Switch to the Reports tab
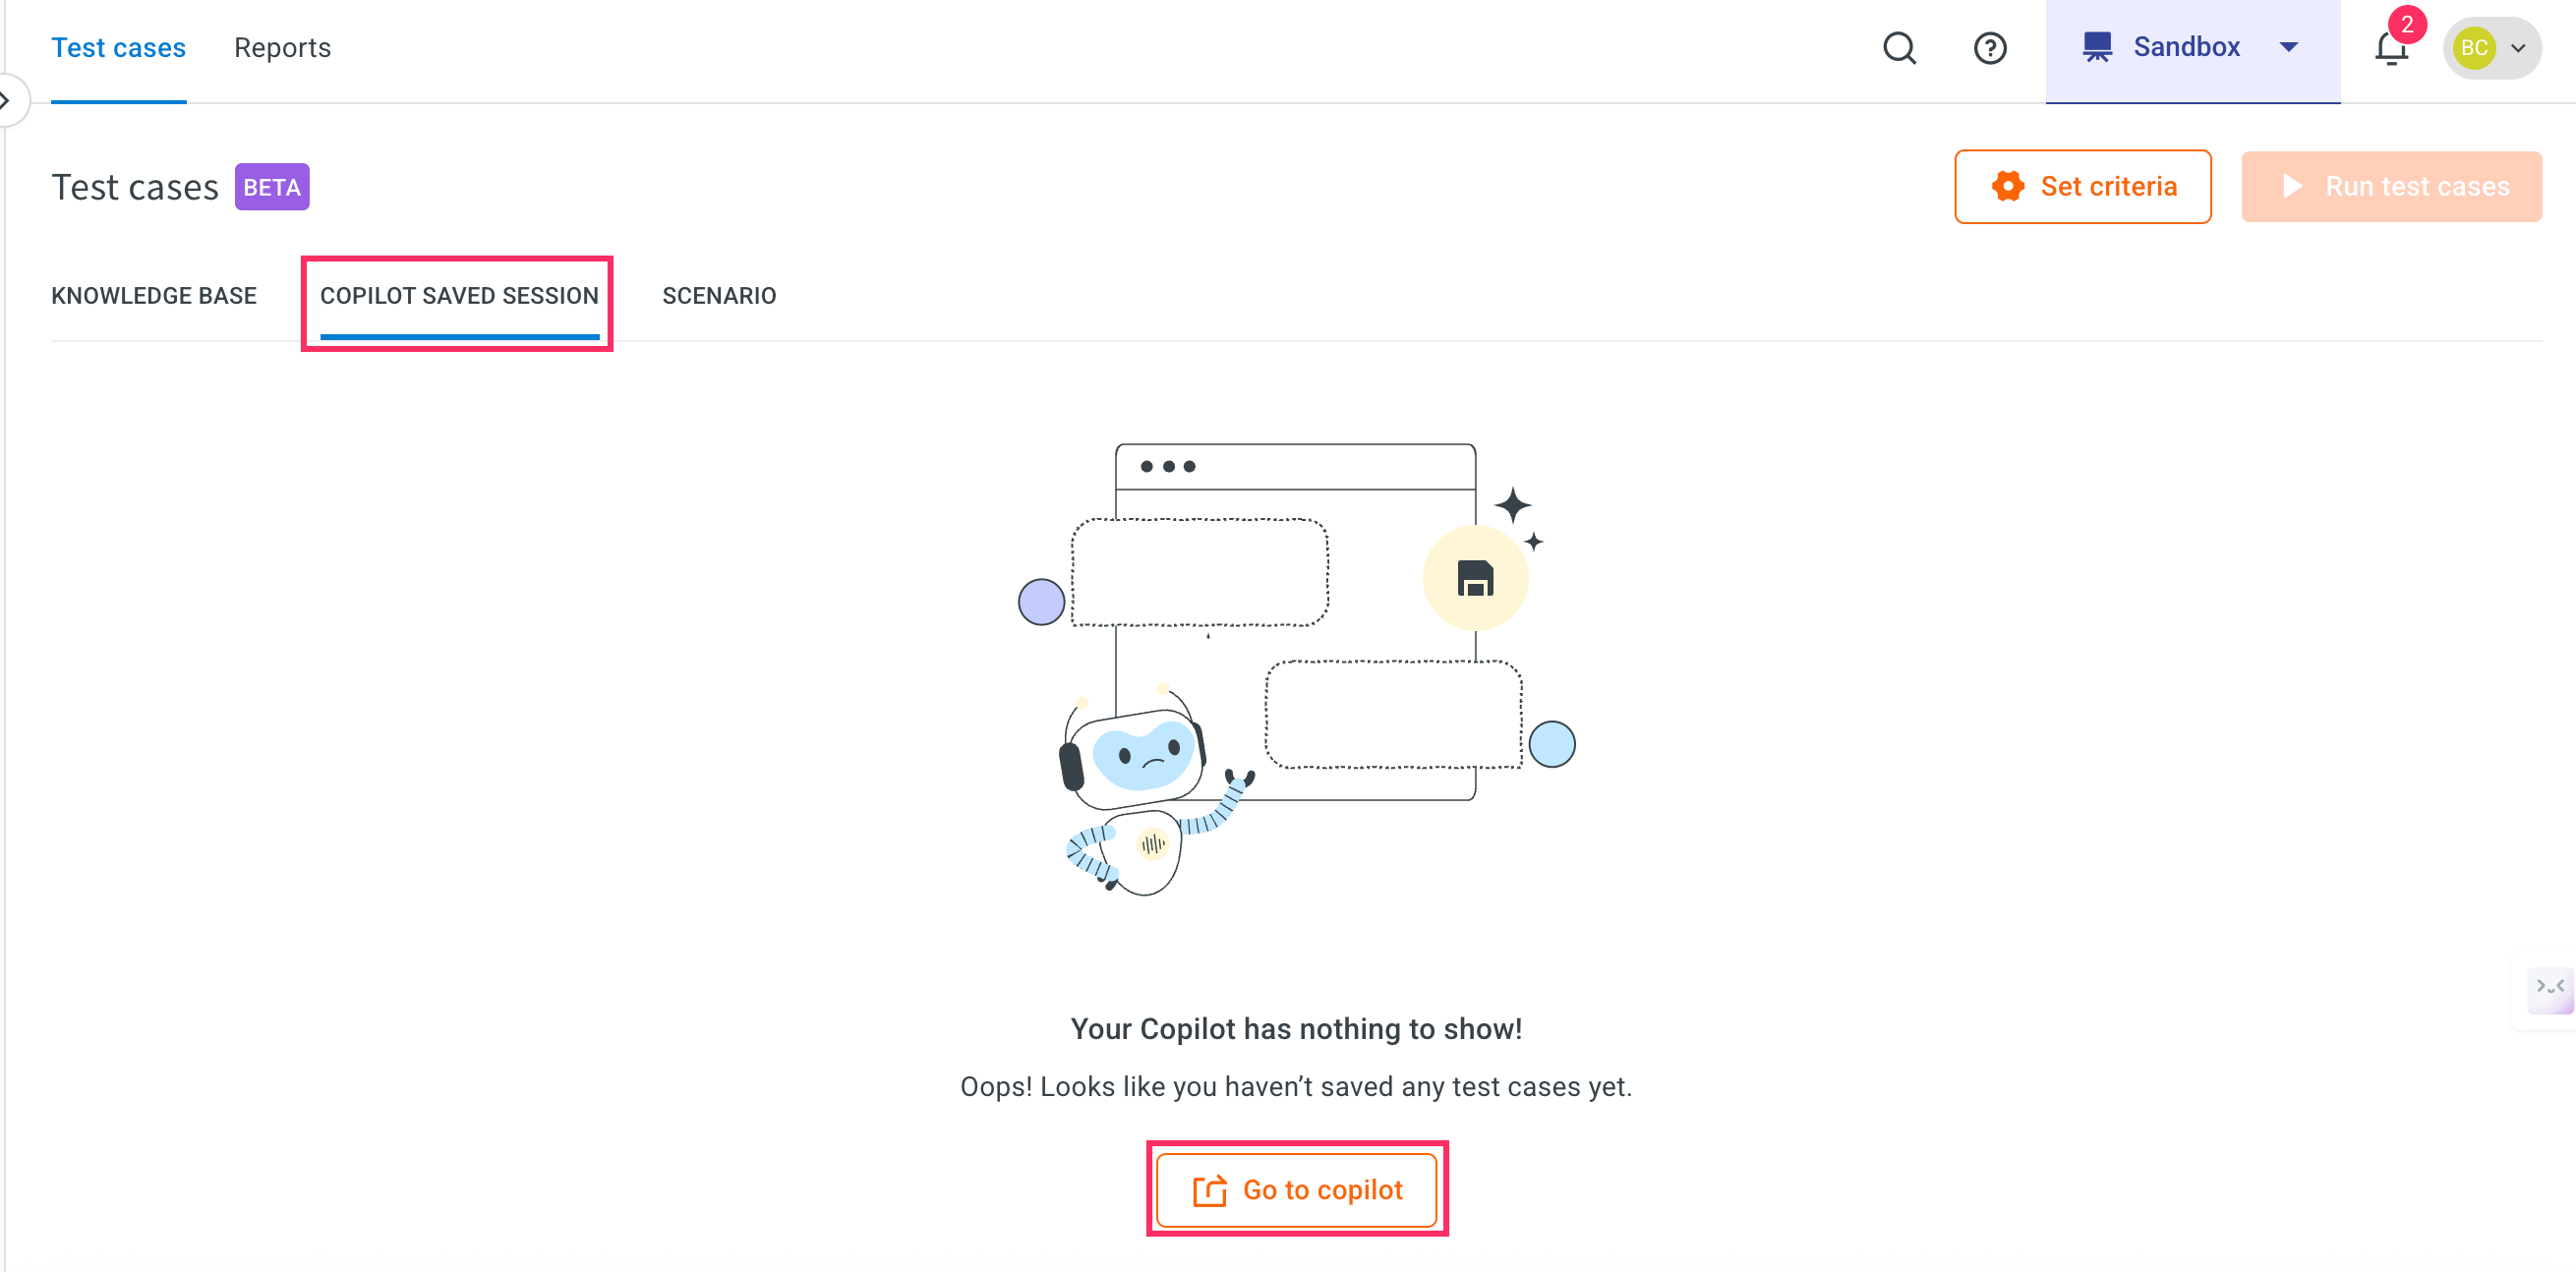This screenshot has height=1272, width=2576. coord(282,48)
